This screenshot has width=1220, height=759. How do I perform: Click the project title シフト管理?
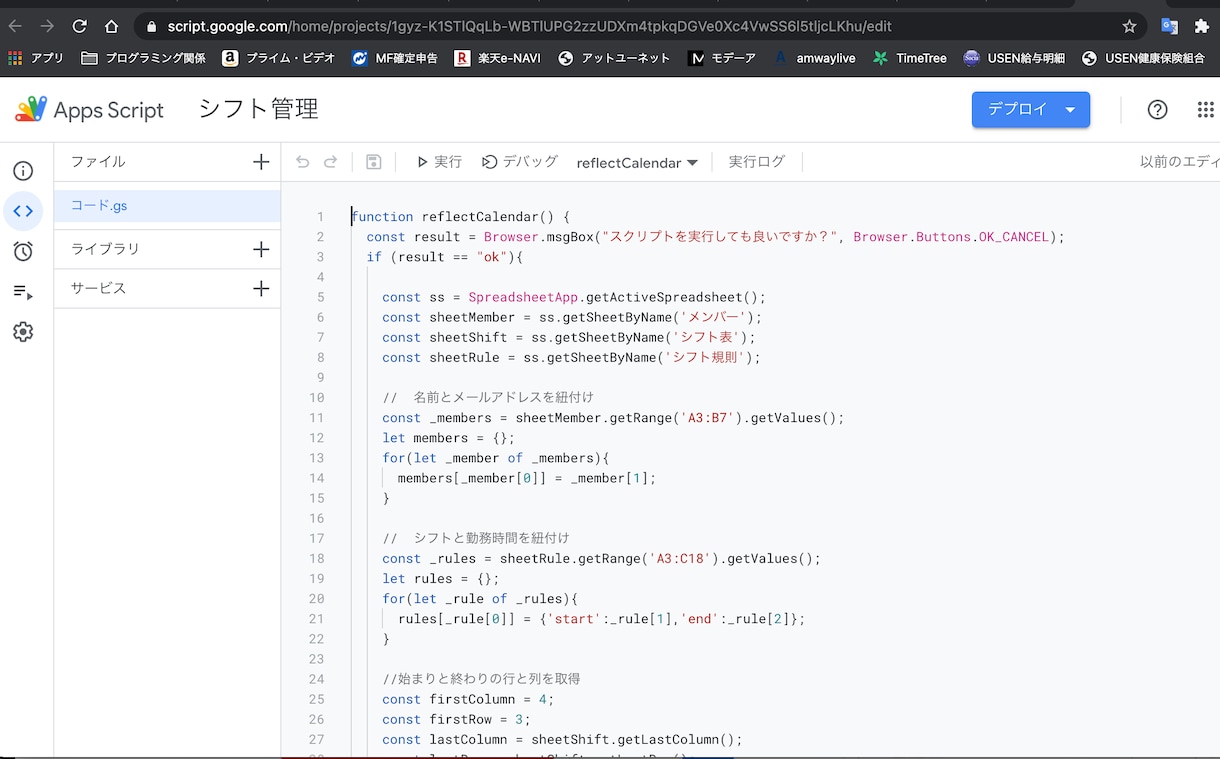(258, 109)
